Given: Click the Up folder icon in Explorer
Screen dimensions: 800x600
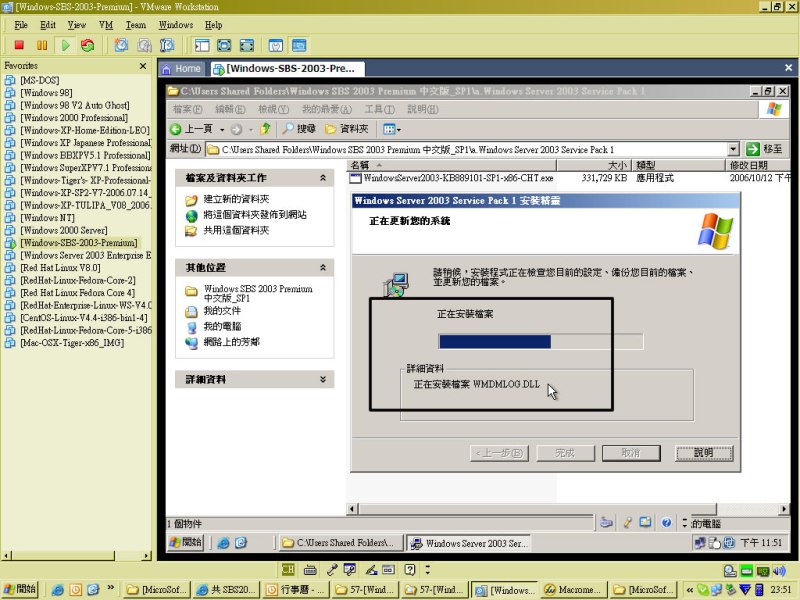Looking at the screenshot, I should [x=265, y=129].
